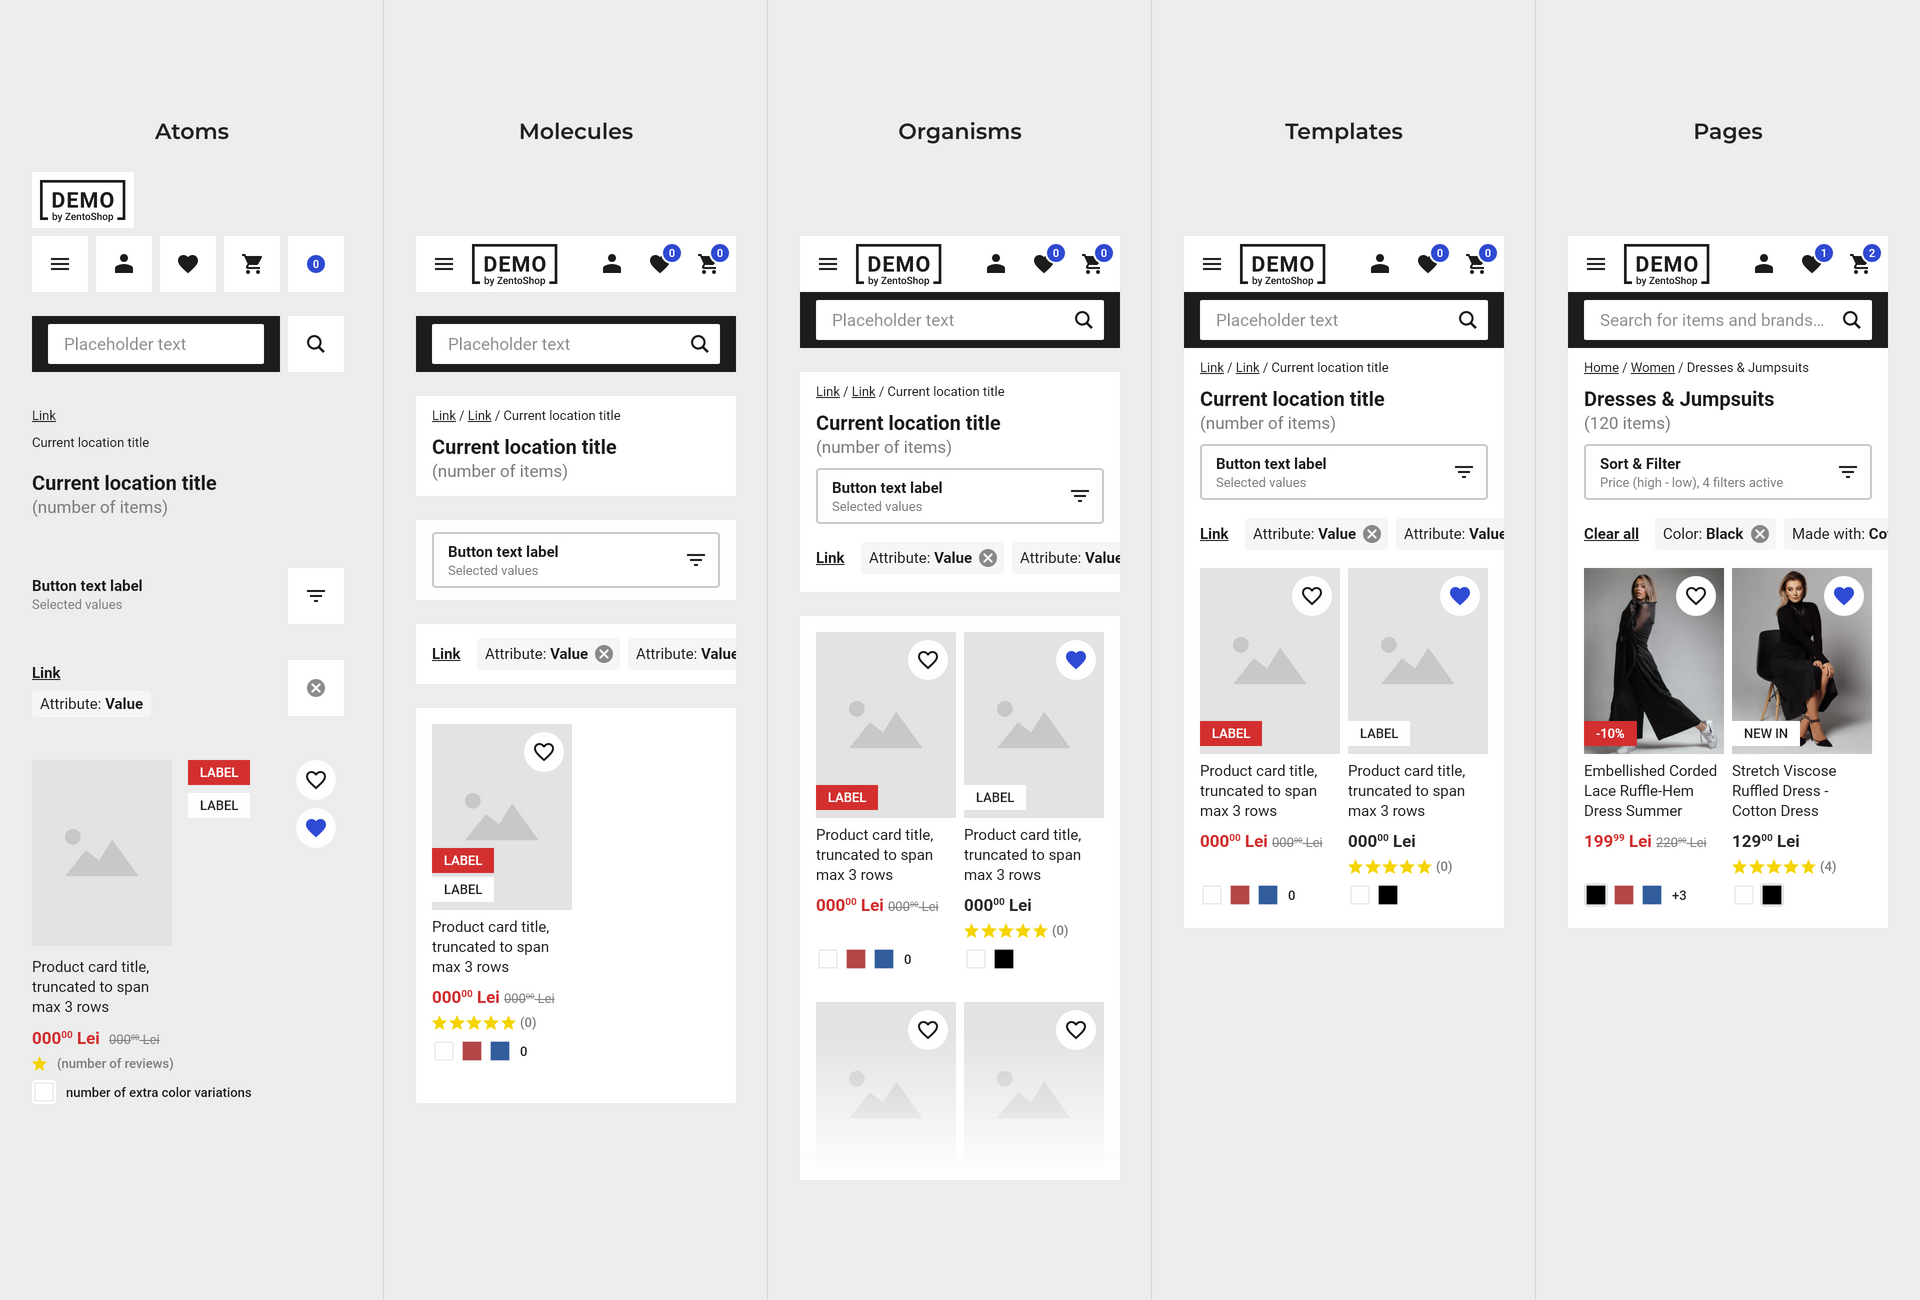Click the Home breadcrumb link in Pages
This screenshot has height=1300, width=1920.
coord(1600,367)
